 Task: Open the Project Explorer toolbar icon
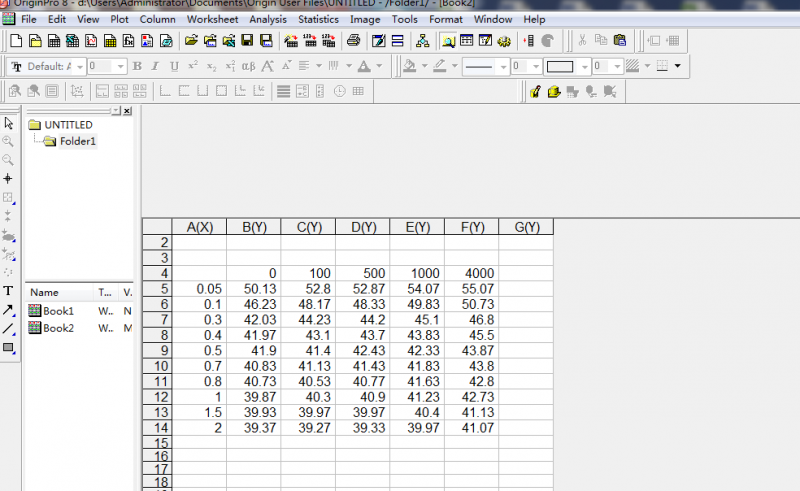click(x=448, y=41)
